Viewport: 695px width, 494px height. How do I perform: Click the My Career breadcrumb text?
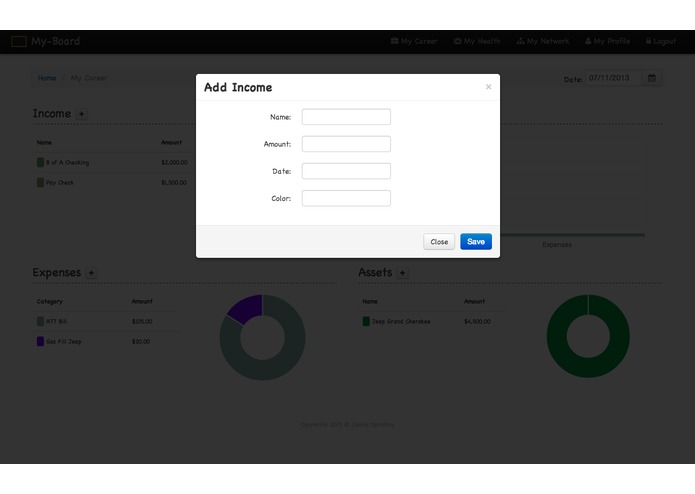[89, 78]
